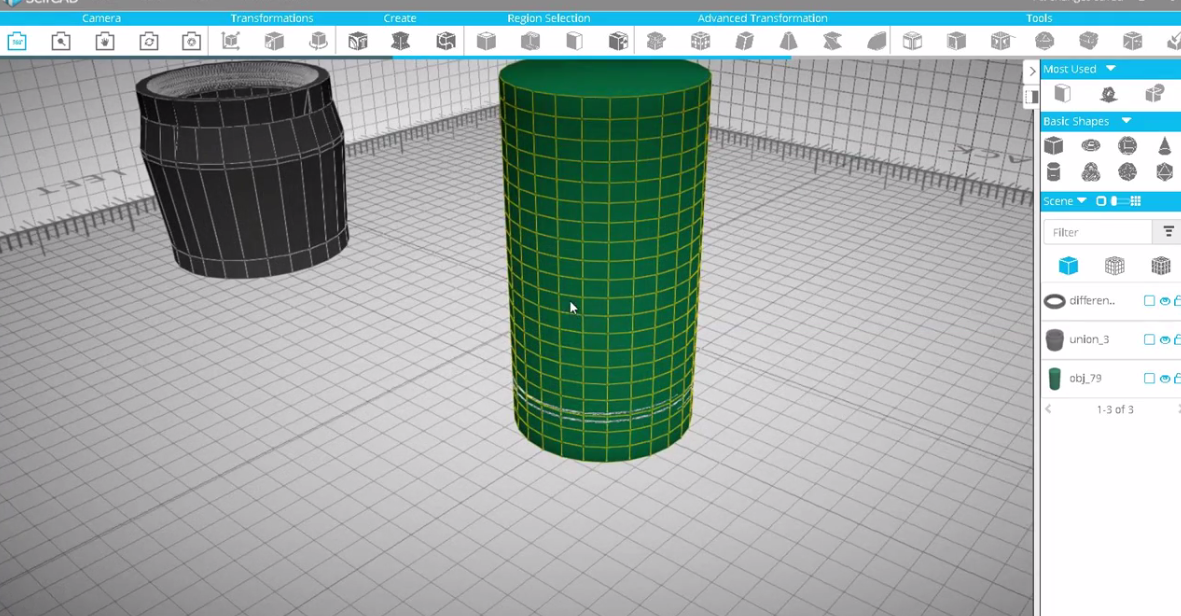The image size is (1181, 616).
Task: Select face region selection cube icon
Action: point(486,41)
